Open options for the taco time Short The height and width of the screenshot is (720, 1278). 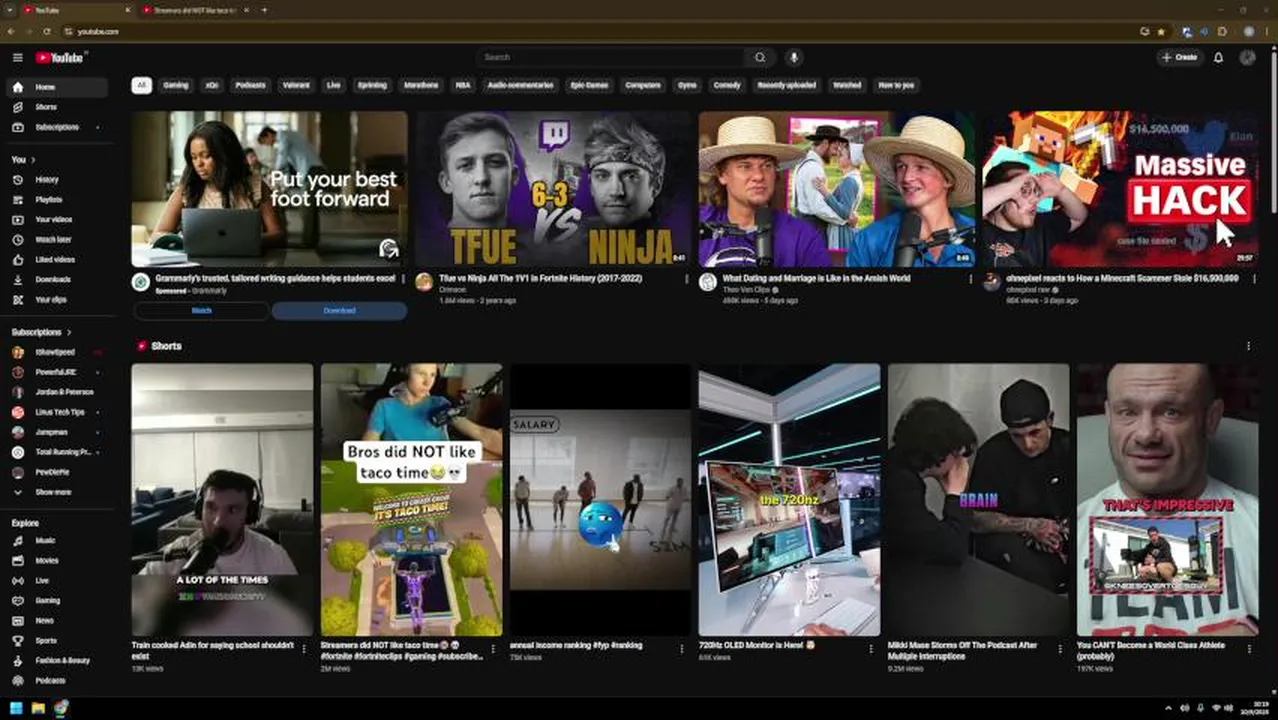point(493,649)
